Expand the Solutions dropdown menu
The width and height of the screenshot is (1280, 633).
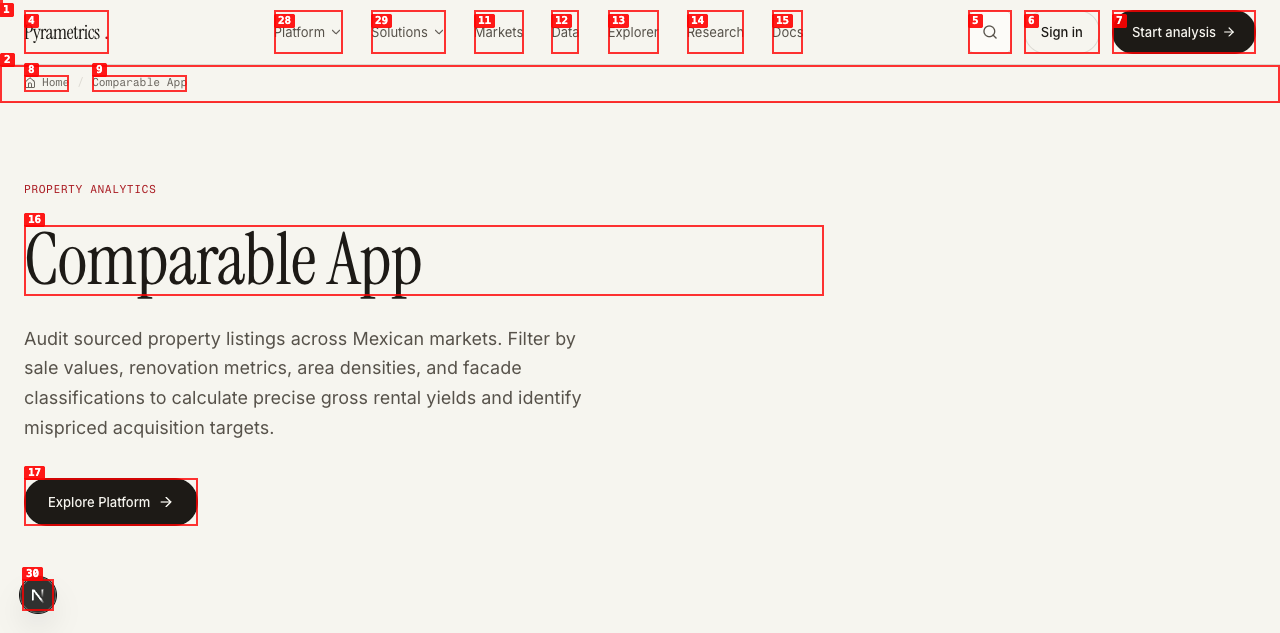(408, 32)
